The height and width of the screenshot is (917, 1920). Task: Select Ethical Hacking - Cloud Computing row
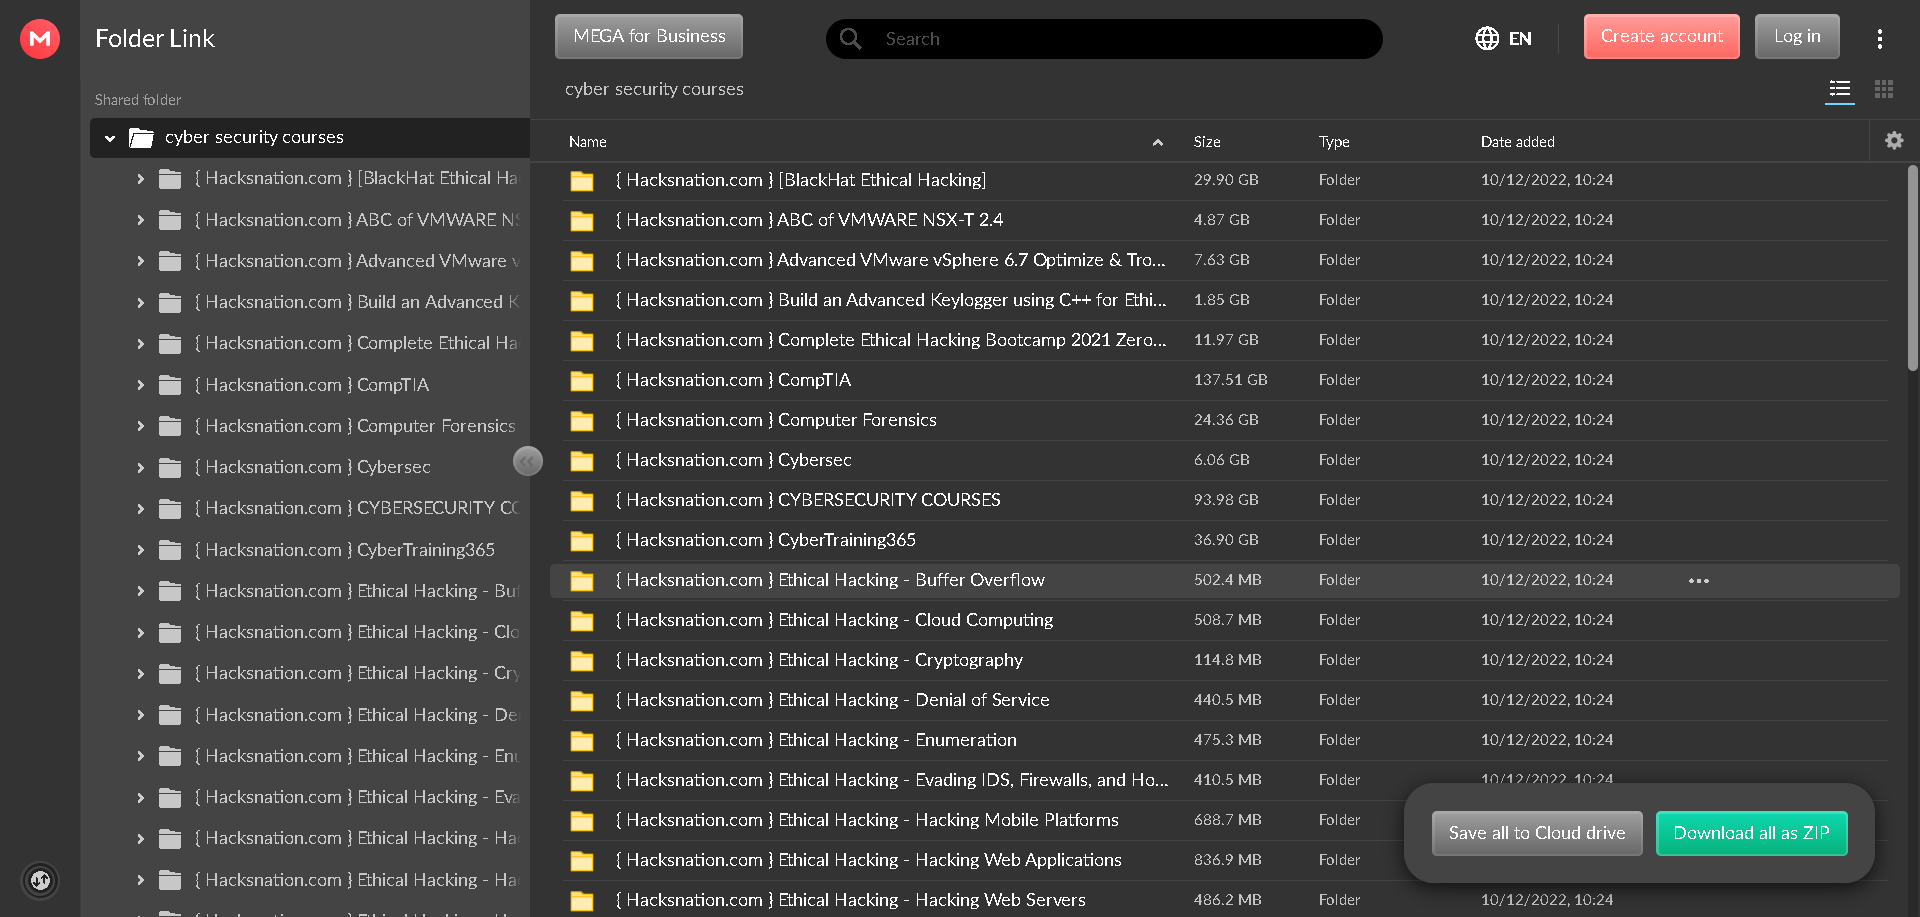[x=1225, y=620]
